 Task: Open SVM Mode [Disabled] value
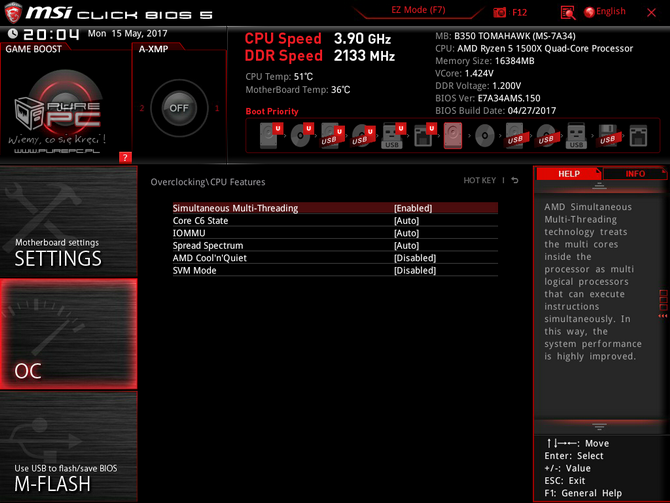pyautogui.click(x=415, y=270)
